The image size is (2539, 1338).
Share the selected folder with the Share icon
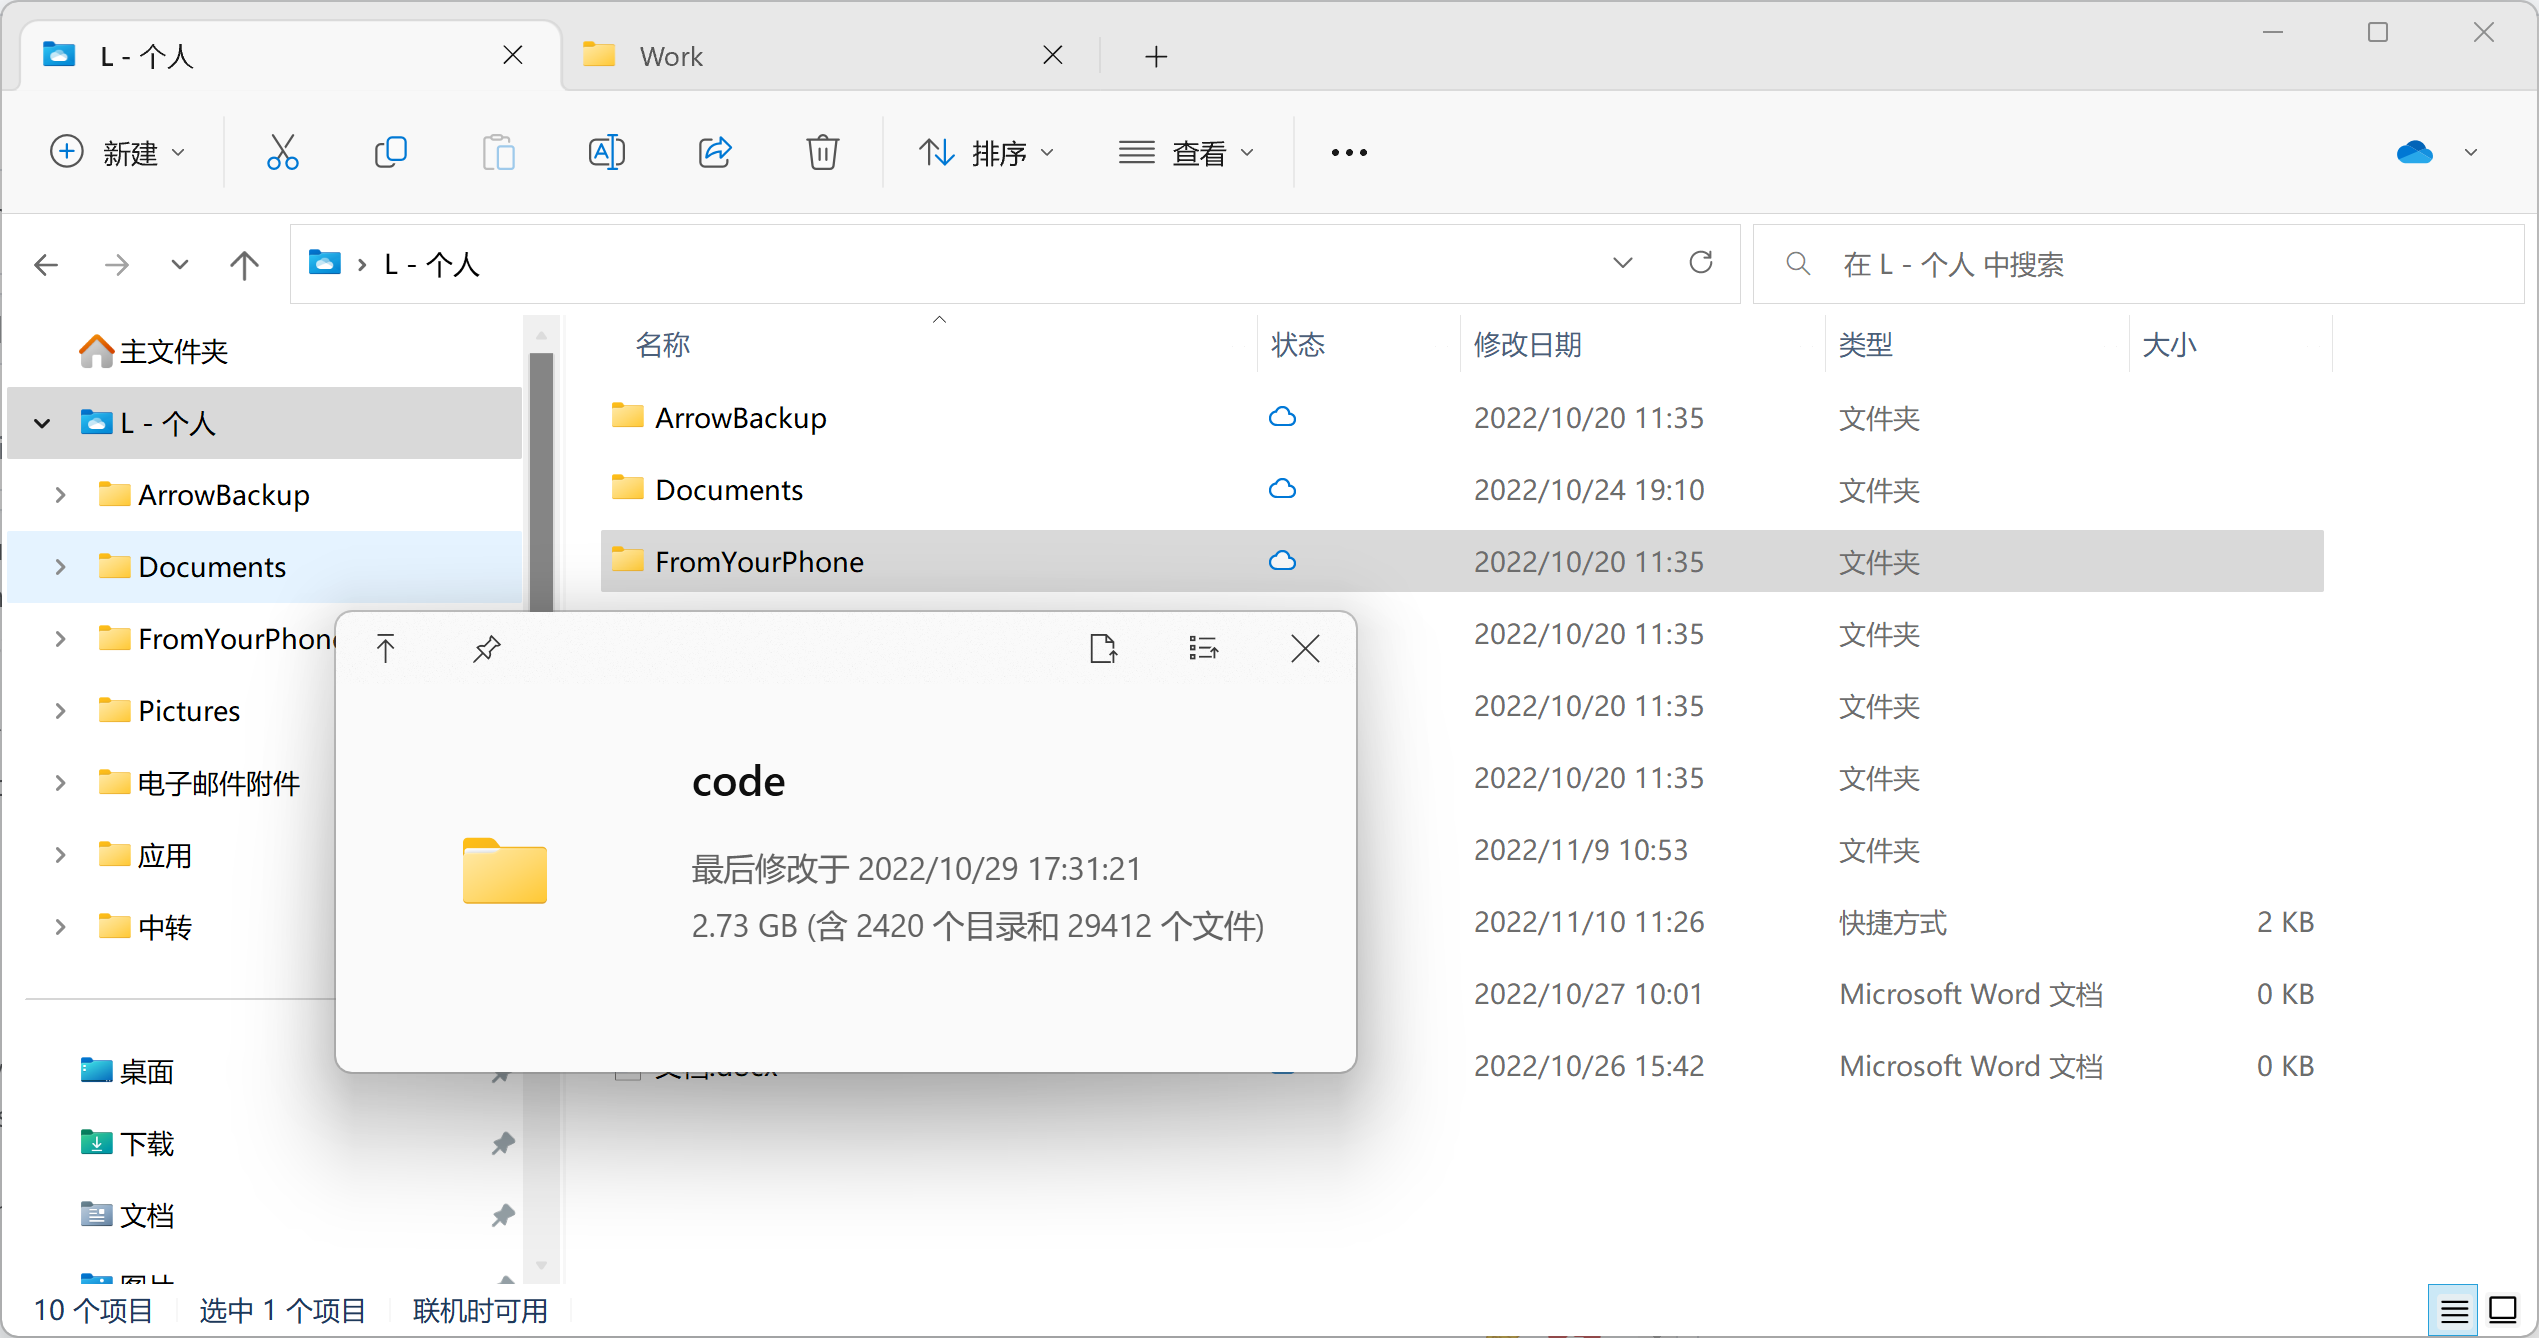point(715,152)
